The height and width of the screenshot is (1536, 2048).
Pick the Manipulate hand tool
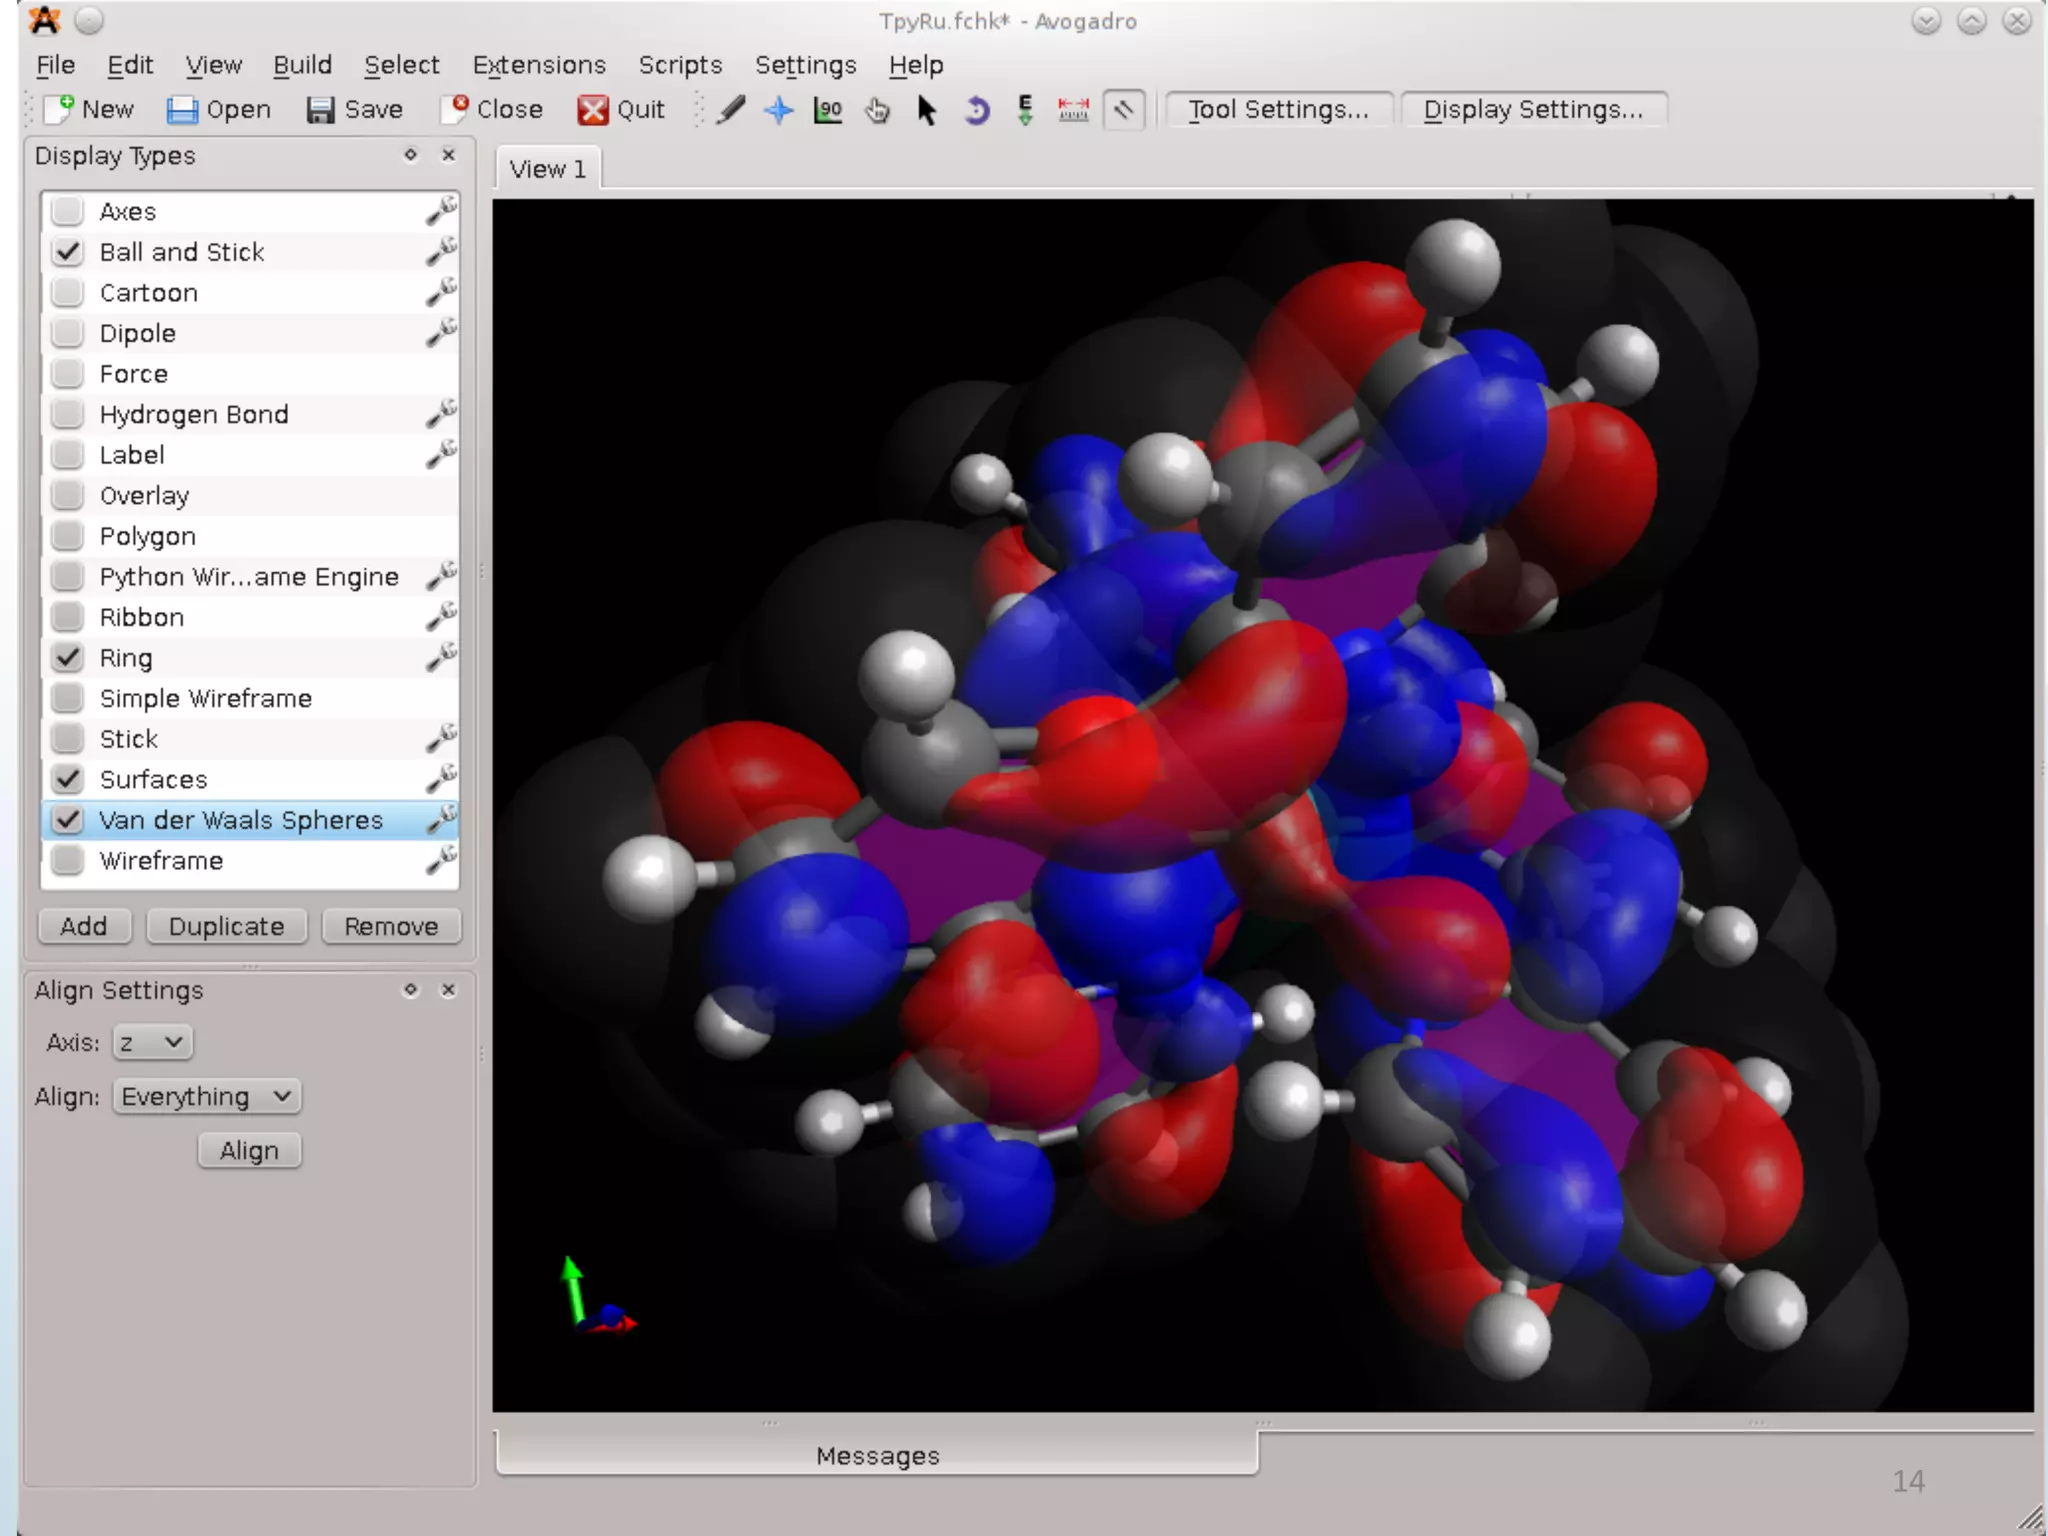point(877,109)
